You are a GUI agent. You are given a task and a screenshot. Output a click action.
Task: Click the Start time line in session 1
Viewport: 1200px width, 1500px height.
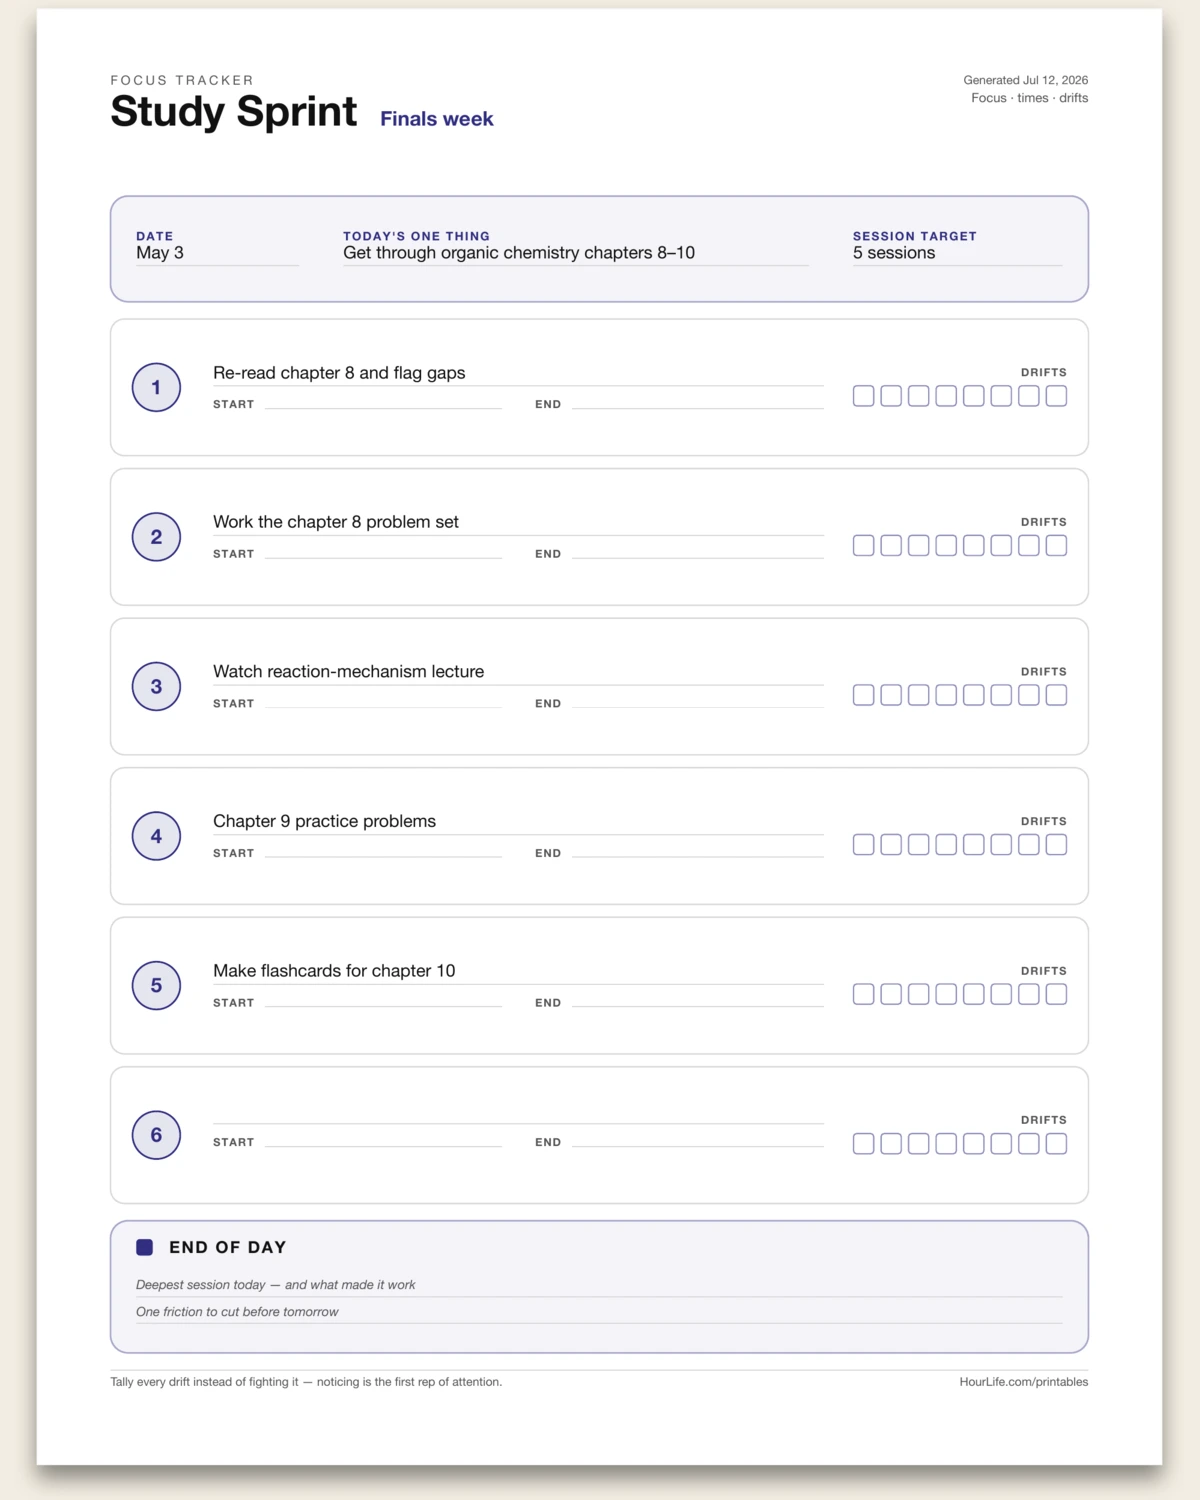383,404
